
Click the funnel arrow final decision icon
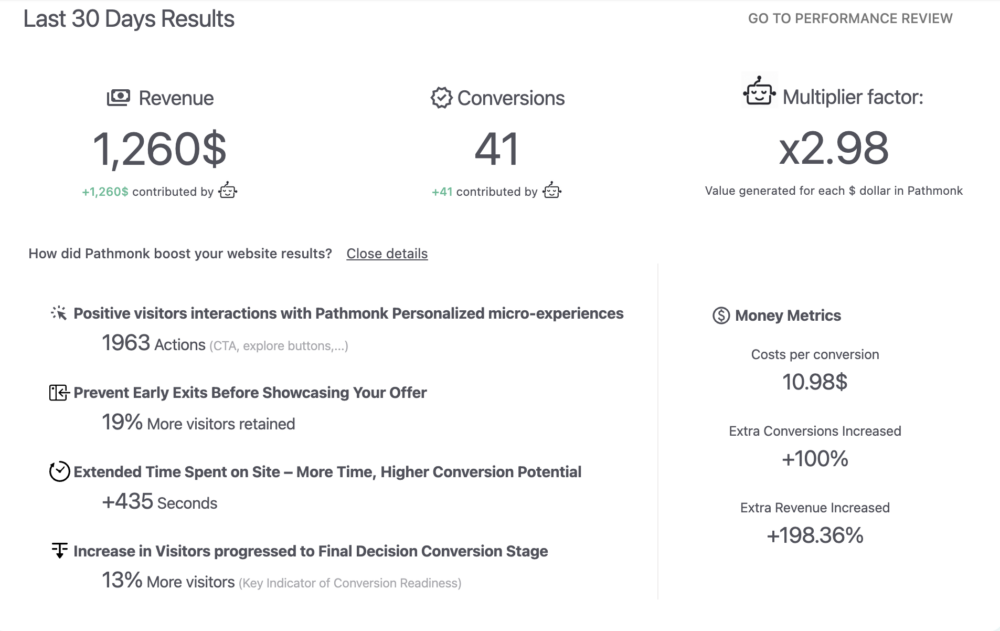coord(59,550)
